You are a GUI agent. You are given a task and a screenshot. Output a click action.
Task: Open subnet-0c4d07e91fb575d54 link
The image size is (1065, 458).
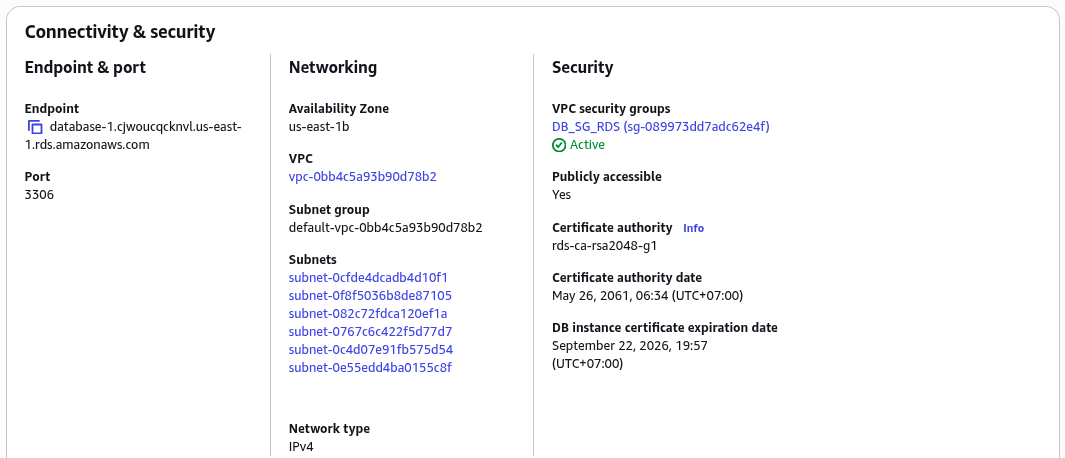[x=371, y=349]
